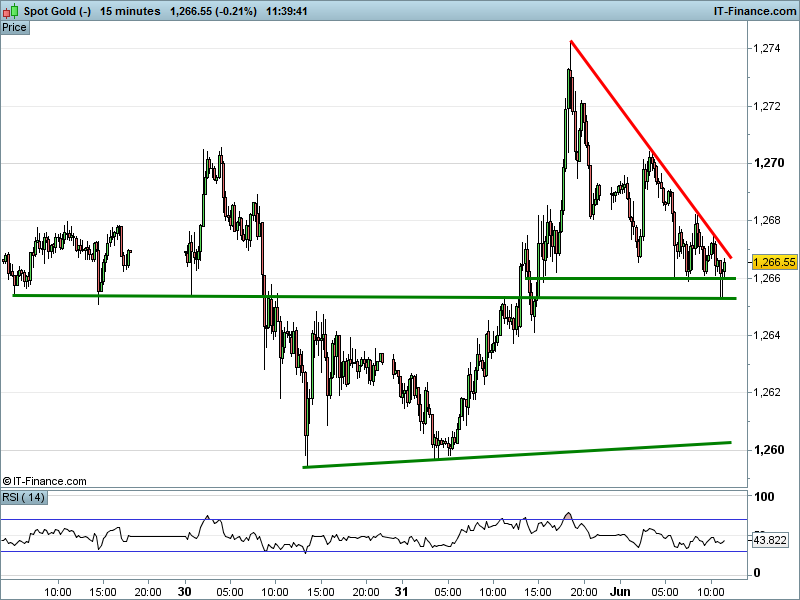Screen dimensions: 800x600
Task: Click the bold 1,270 price axis label
Action: 769,163
